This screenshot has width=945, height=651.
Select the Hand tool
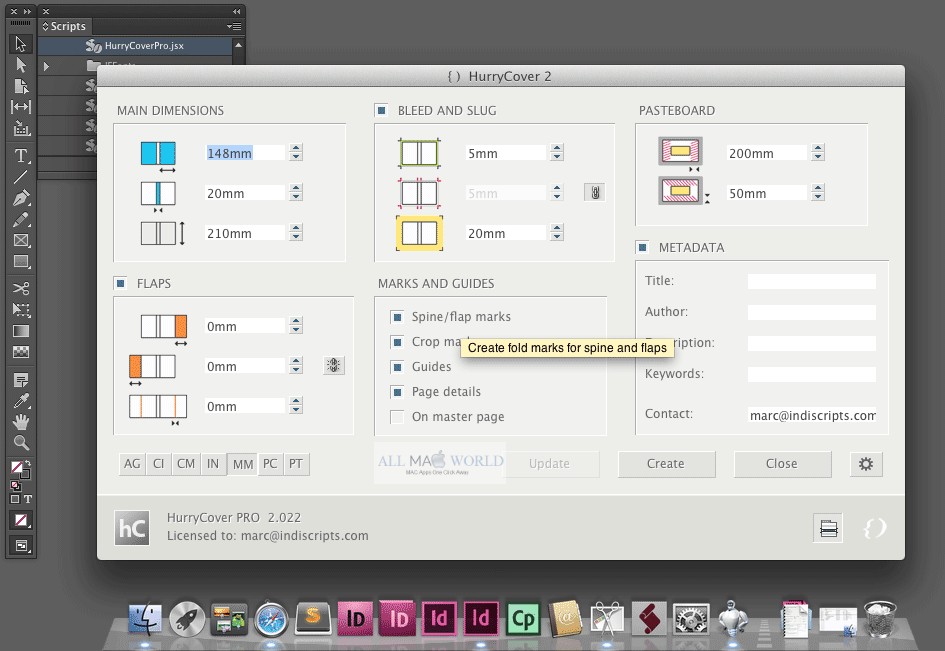20,422
